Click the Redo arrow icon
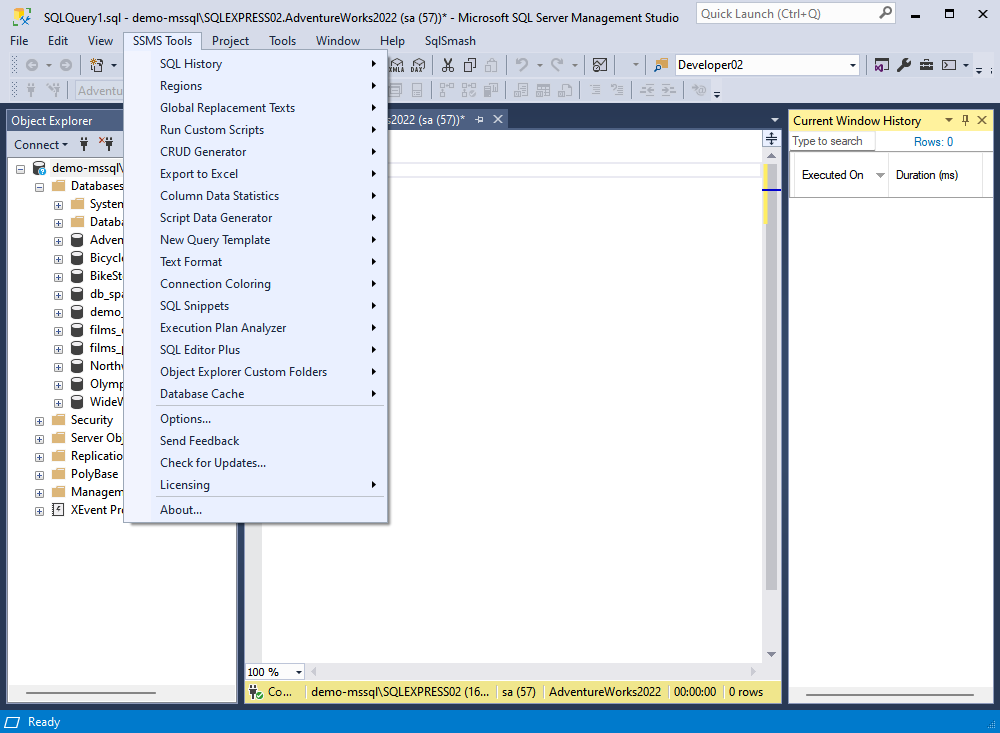The height and width of the screenshot is (733, 1000). [557, 64]
